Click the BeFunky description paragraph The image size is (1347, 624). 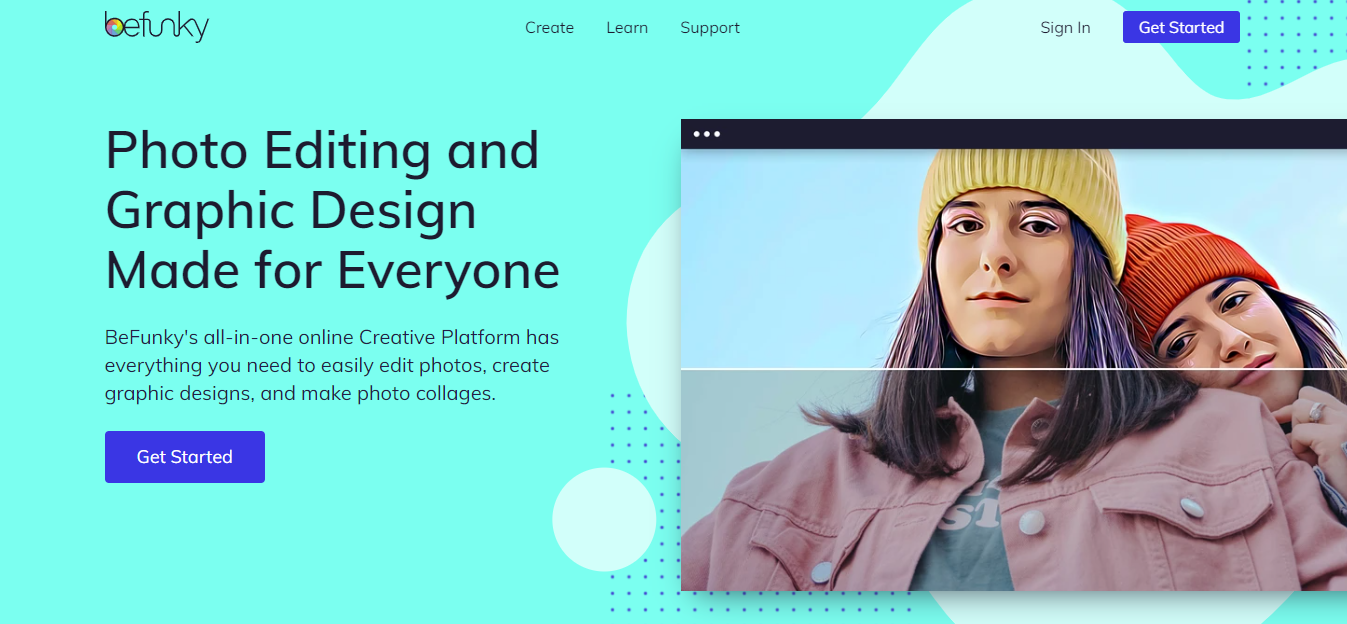332,365
